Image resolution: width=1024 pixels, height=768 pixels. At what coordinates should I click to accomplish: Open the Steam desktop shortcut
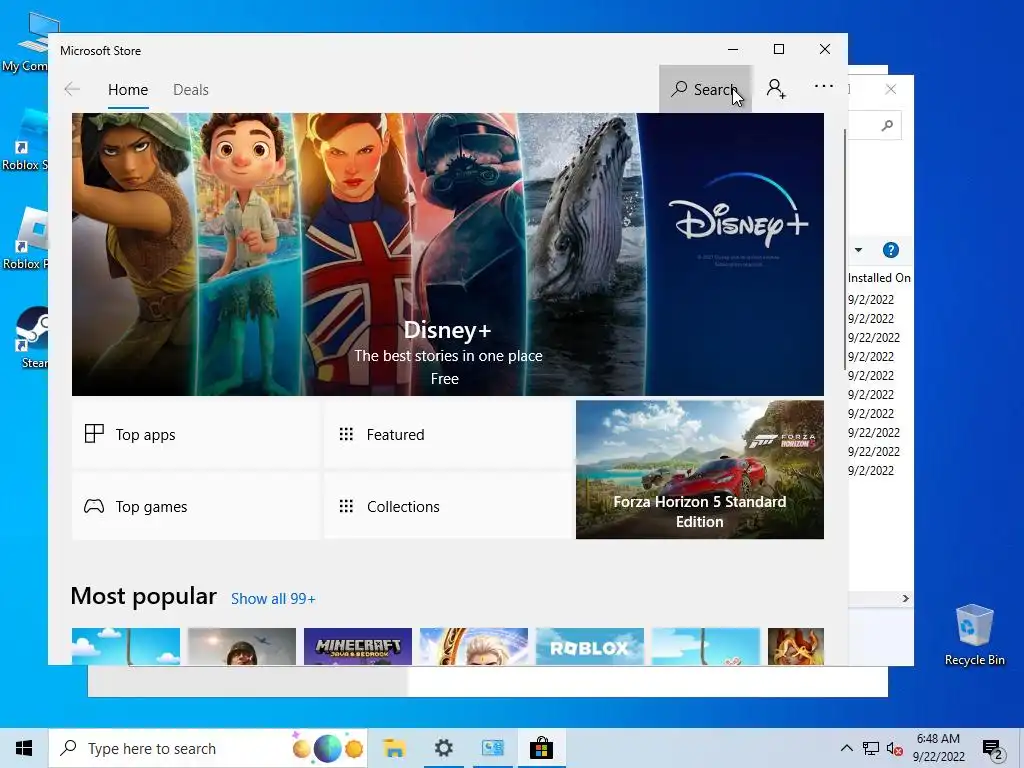[x=33, y=337]
